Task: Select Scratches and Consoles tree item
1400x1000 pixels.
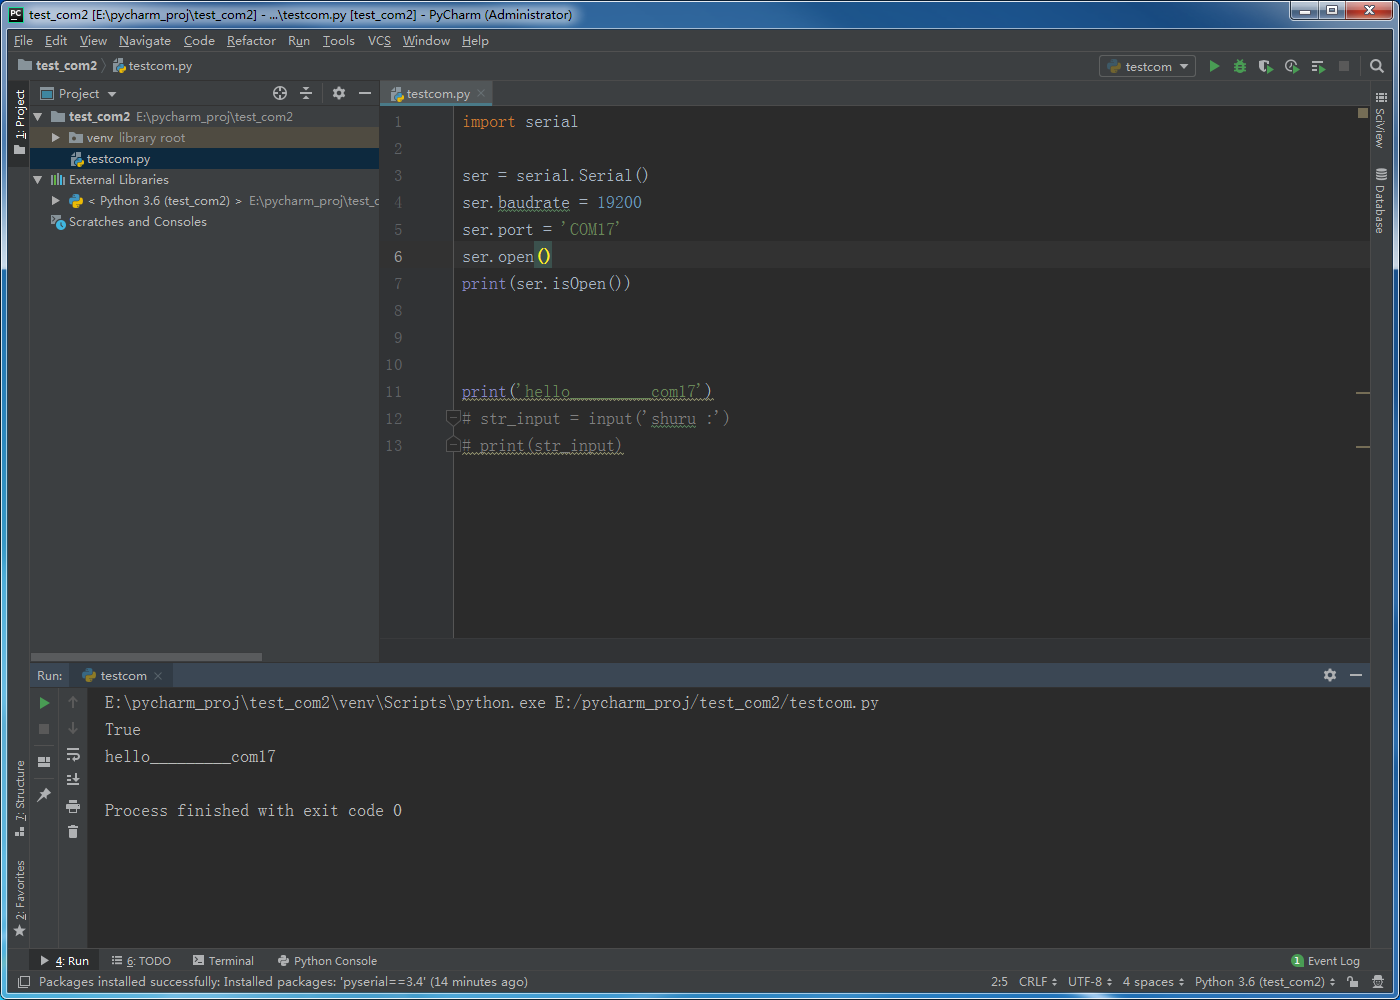Action: coord(137,222)
